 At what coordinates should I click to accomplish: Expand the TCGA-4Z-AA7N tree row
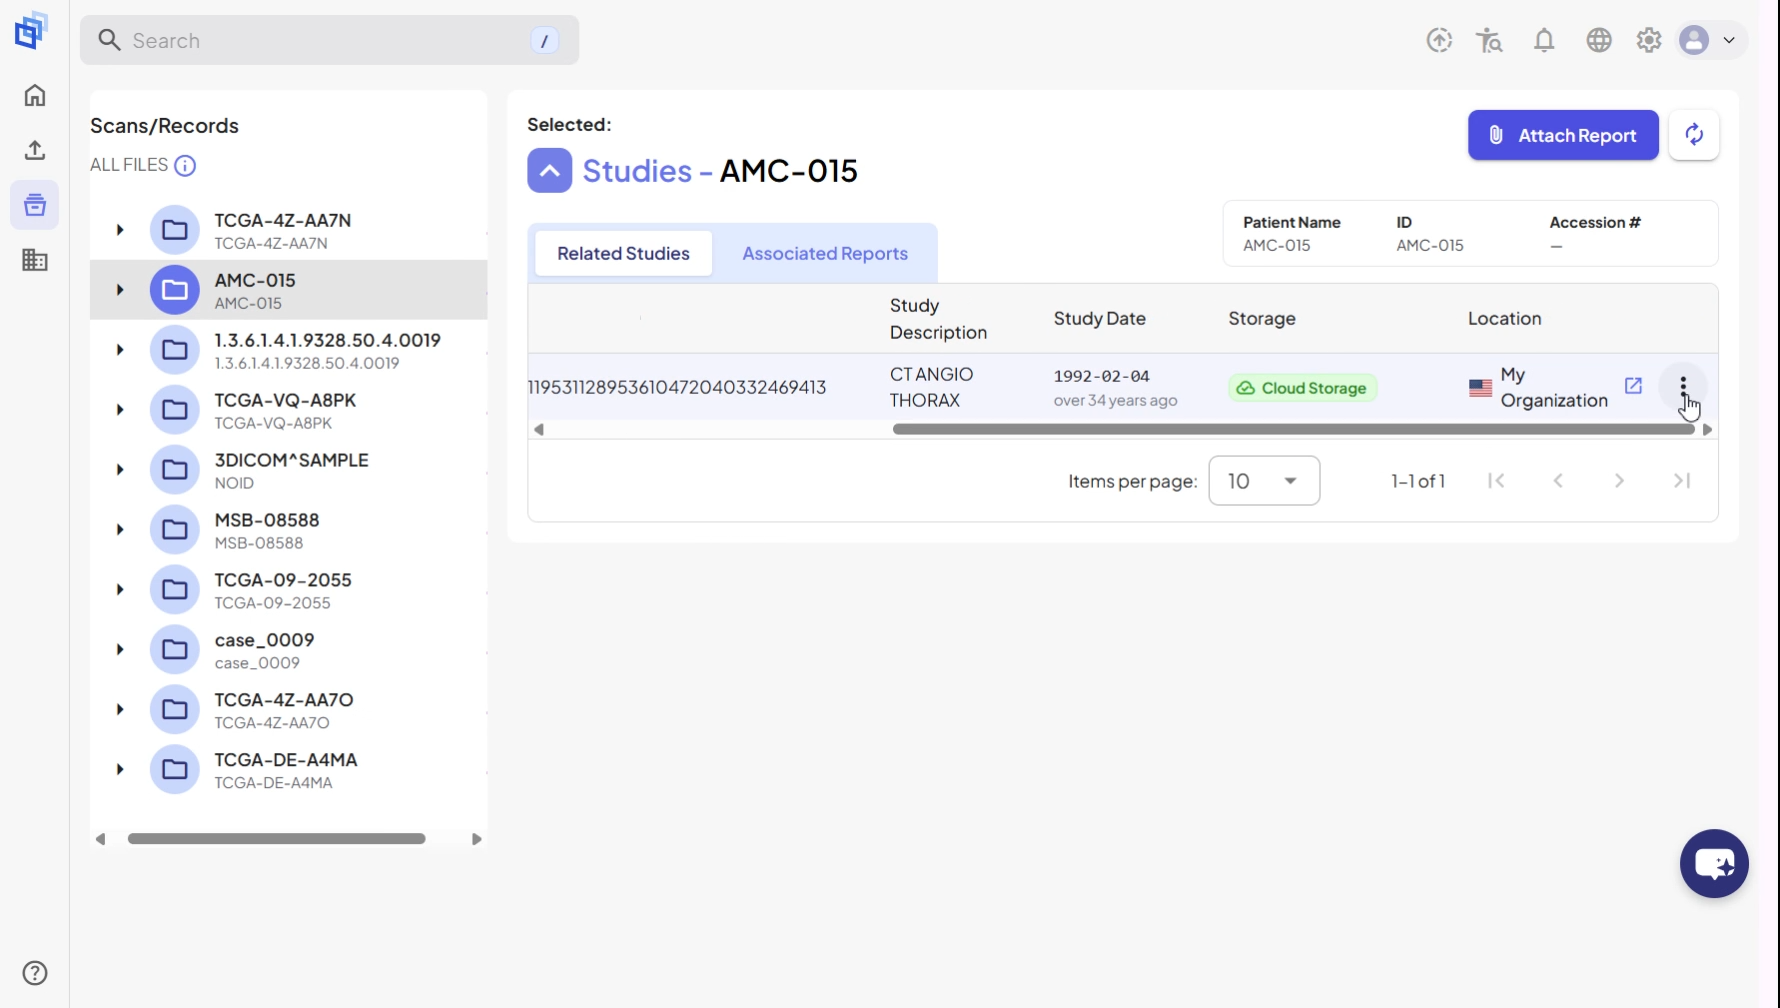pyautogui.click(x=120, y=230)
